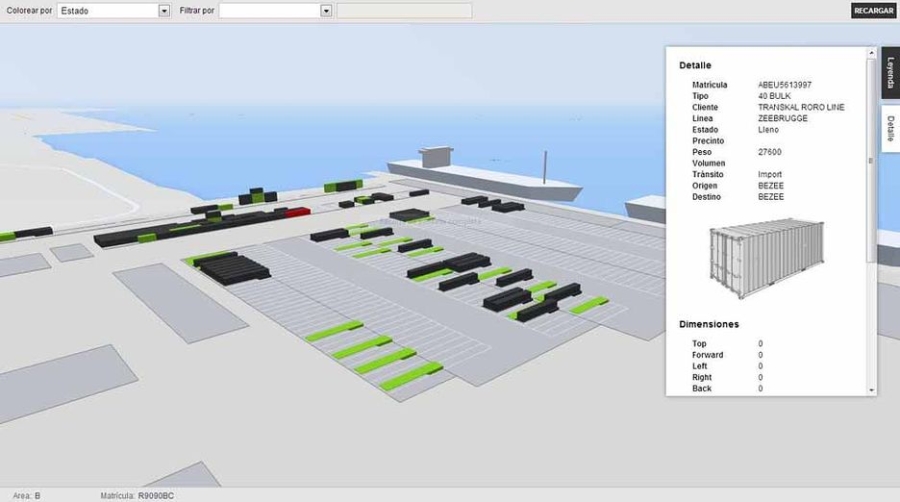Click the container image in Detalle panel

[766, 257]
